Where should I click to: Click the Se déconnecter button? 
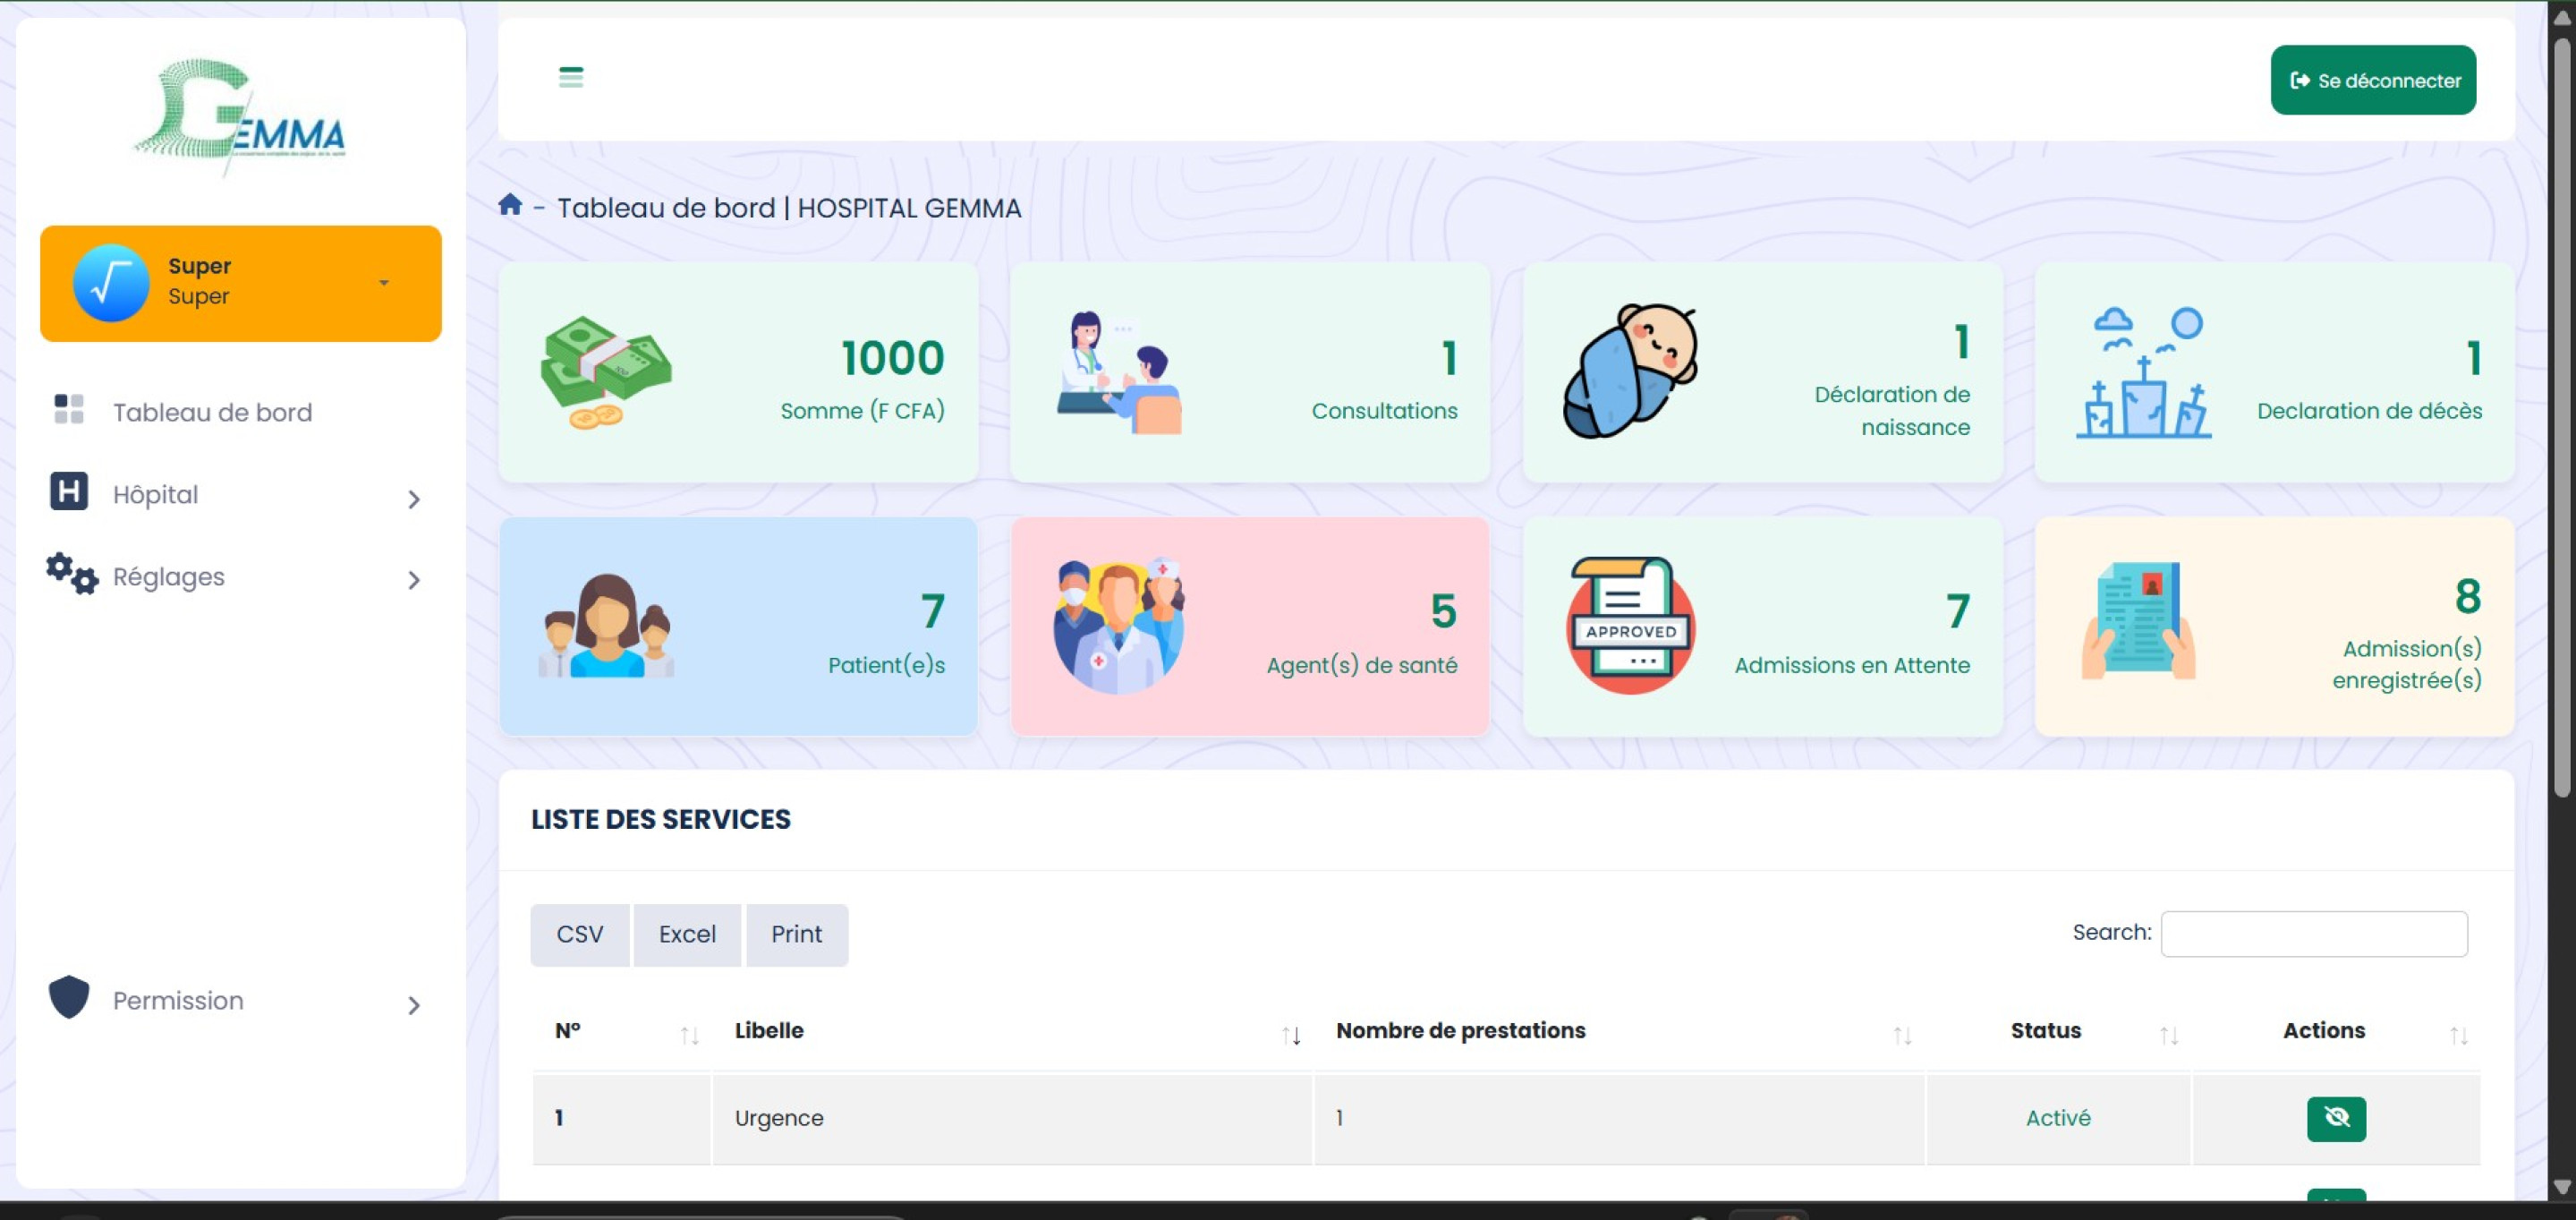point(2372,80)
